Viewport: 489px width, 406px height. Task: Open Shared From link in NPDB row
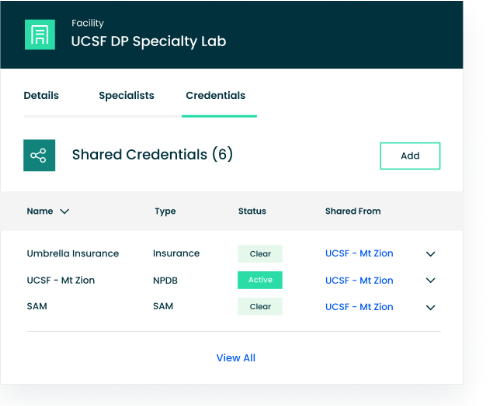[x=359, y=280]
